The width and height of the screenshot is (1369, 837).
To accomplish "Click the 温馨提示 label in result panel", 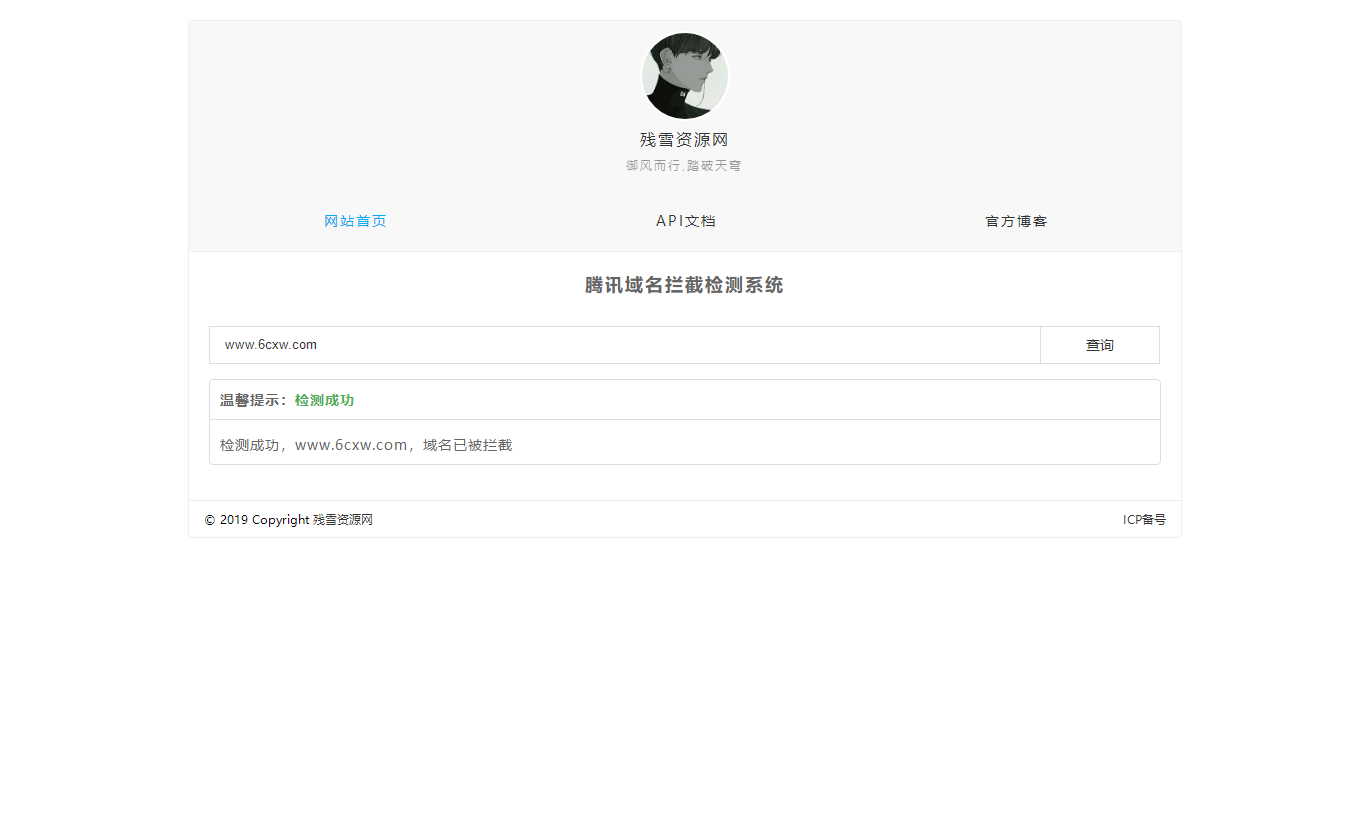I will point(253,400).
